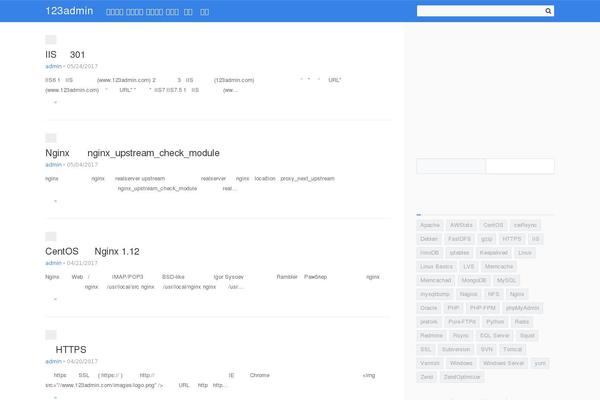
Task: Click admin author on 05/24/2017 post
Action: click(x=53, y=66)
